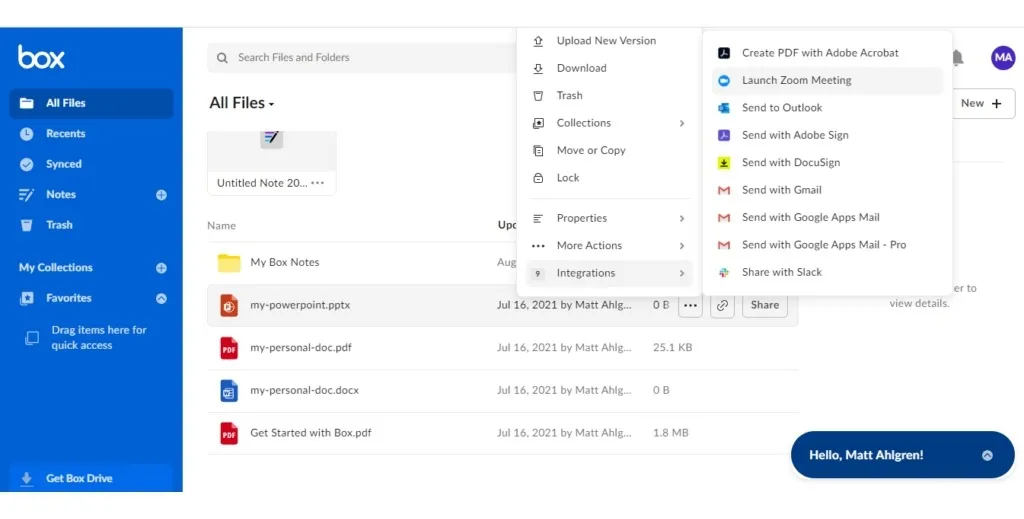Open my-powerpoint.pptx by its name
Image resolution: width=1024 pixels, height=519 pixels.
tap(300, 305)
